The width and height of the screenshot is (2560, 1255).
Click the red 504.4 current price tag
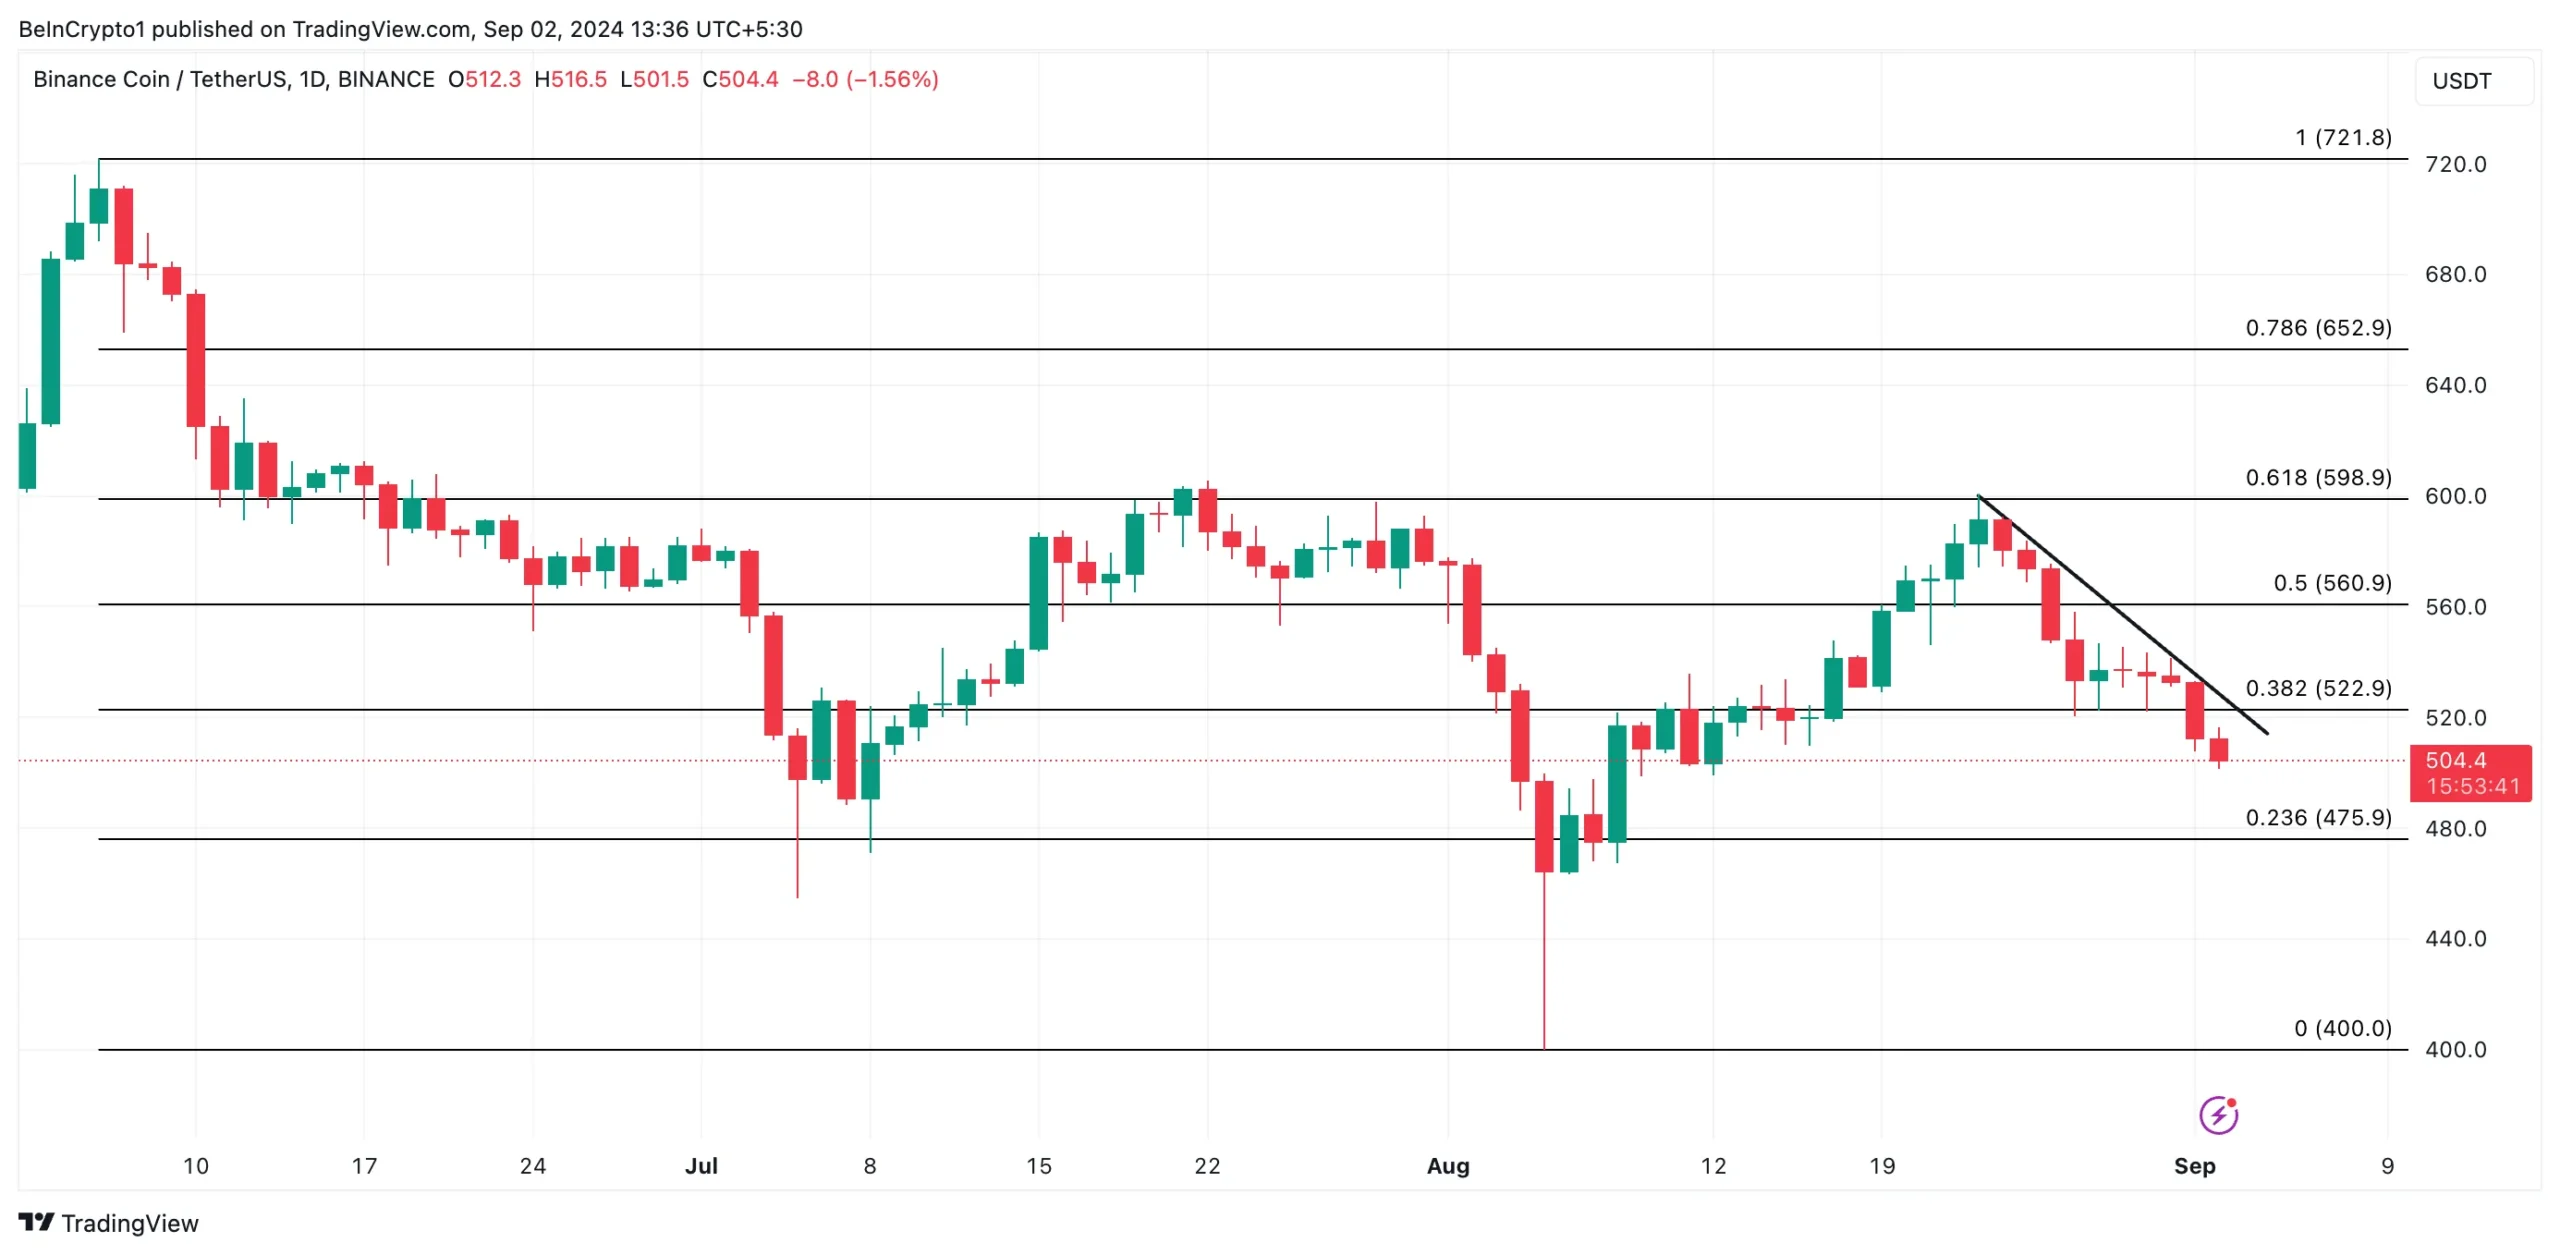pos(2470,772)
